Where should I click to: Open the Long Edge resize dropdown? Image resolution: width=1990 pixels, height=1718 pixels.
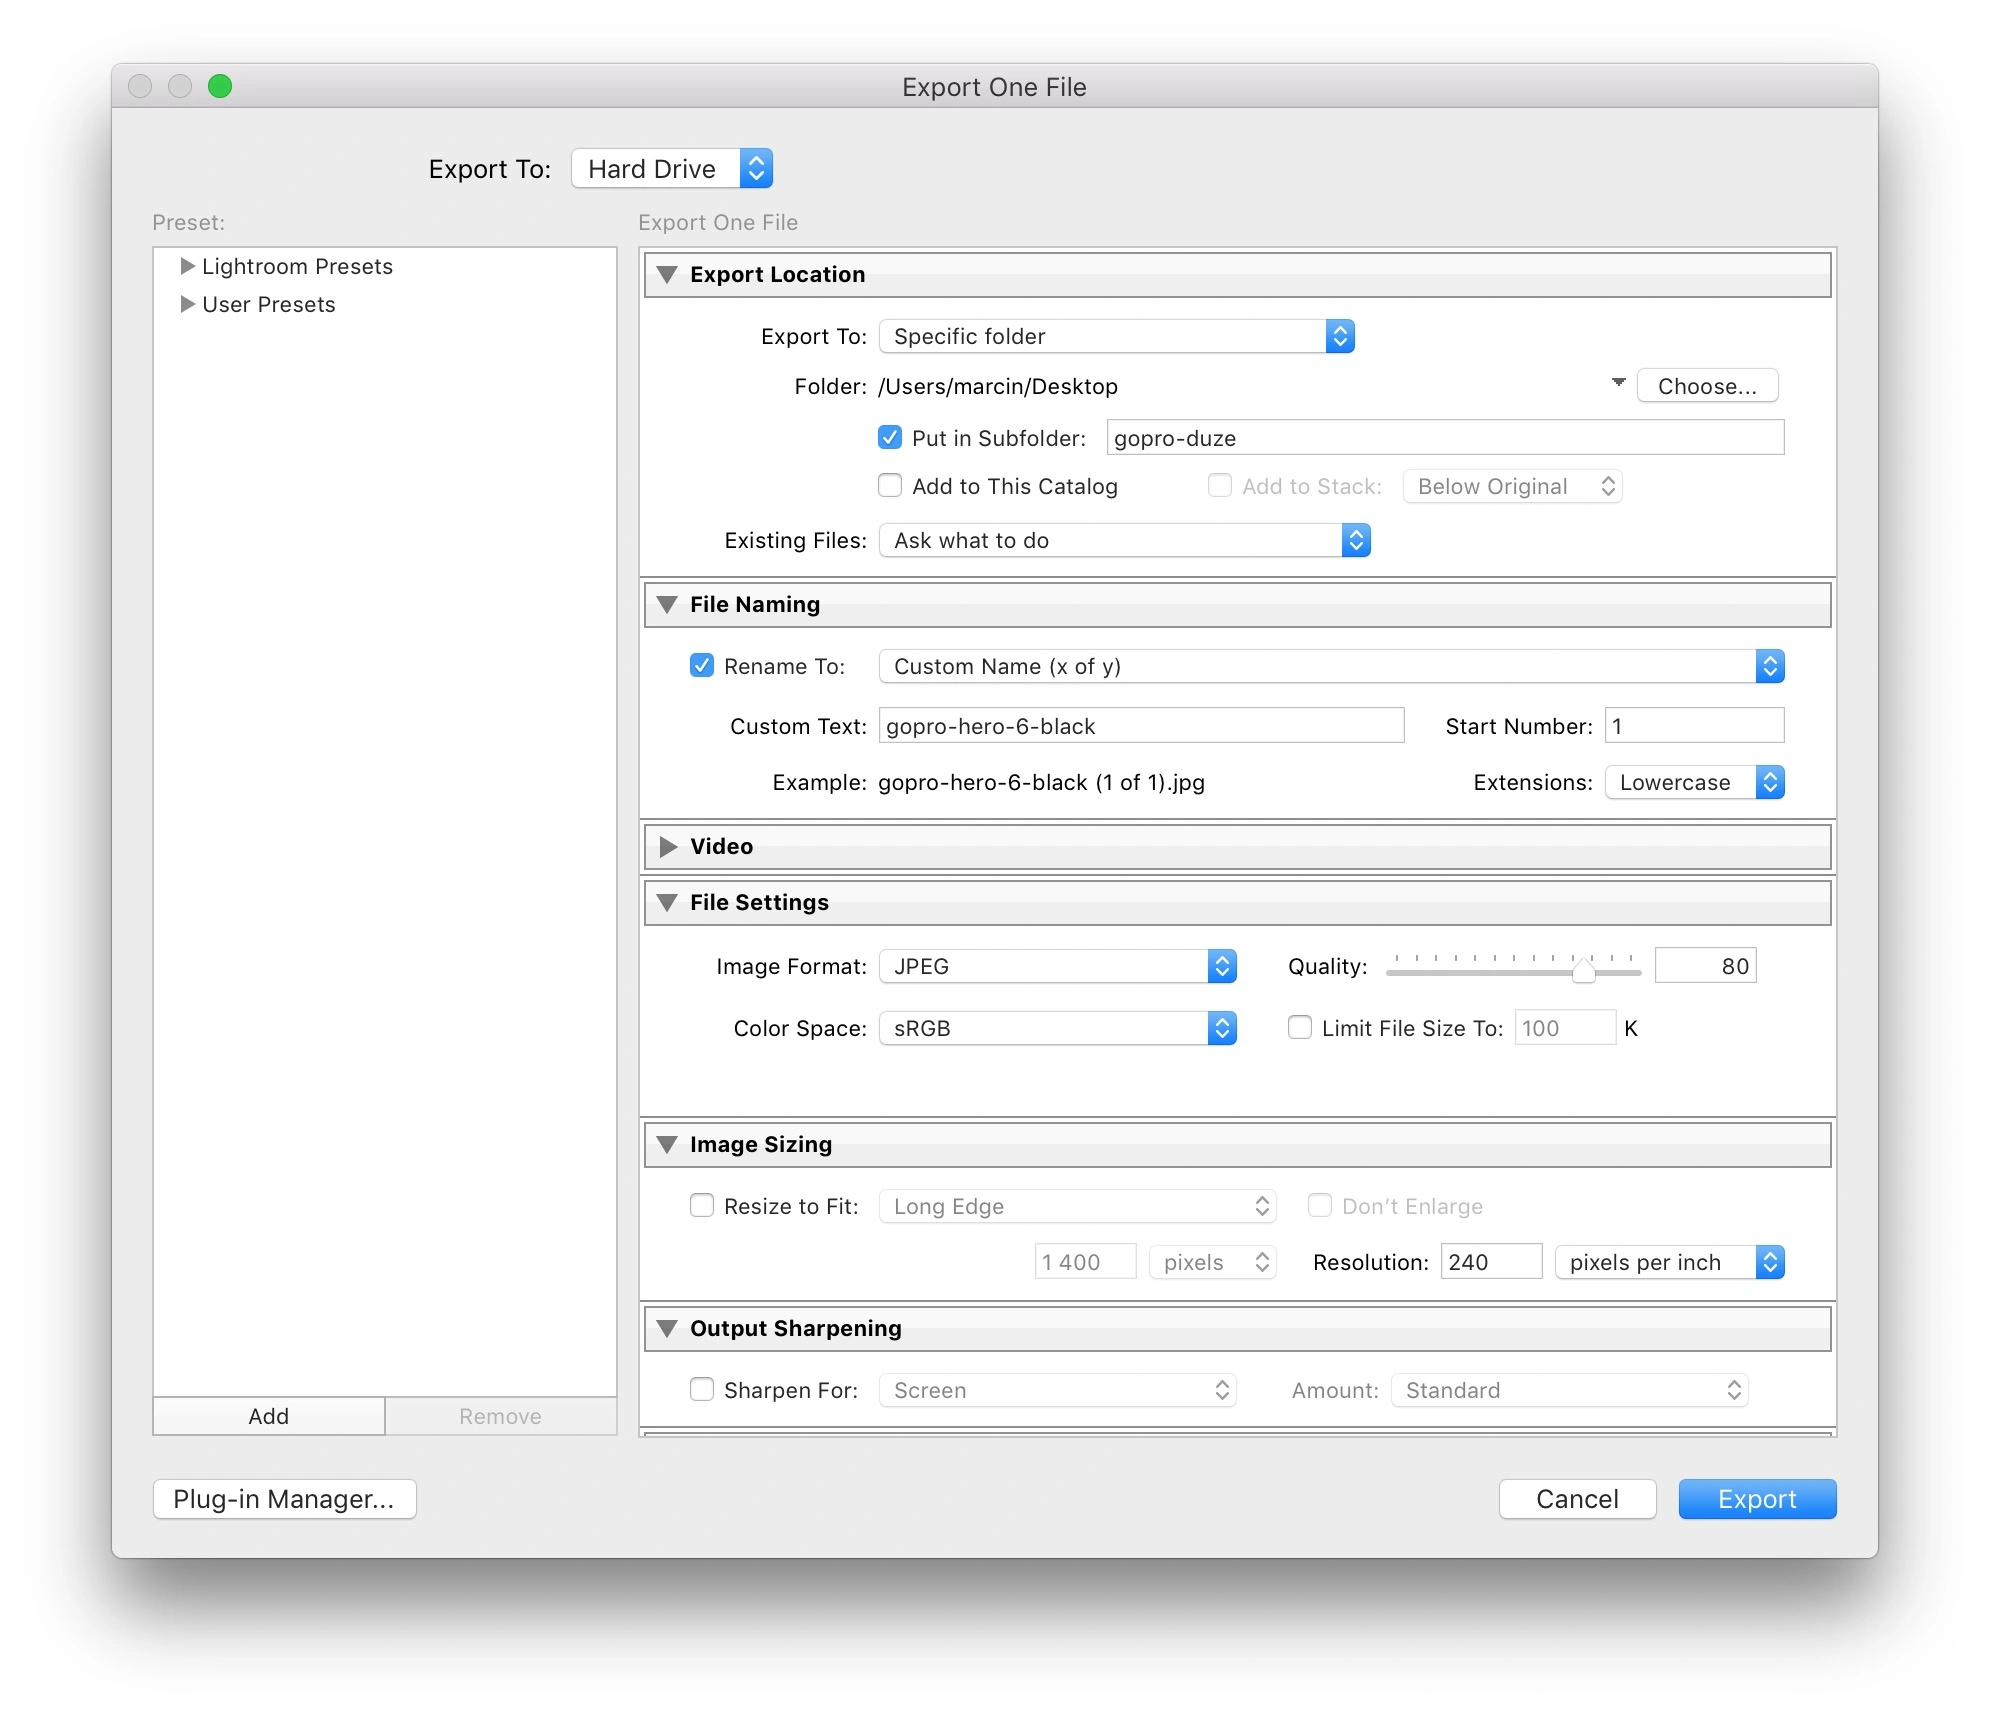(1077, 1206)
